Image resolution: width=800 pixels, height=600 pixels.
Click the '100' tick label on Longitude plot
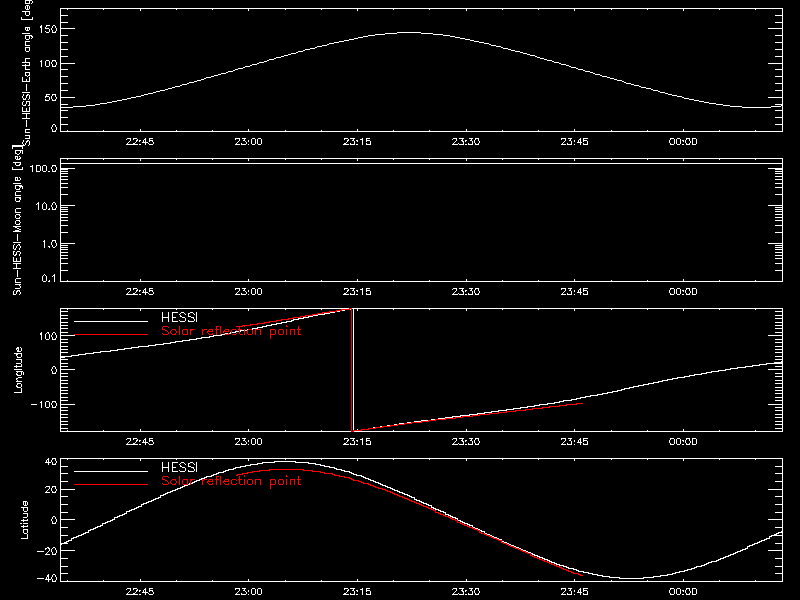47,336
